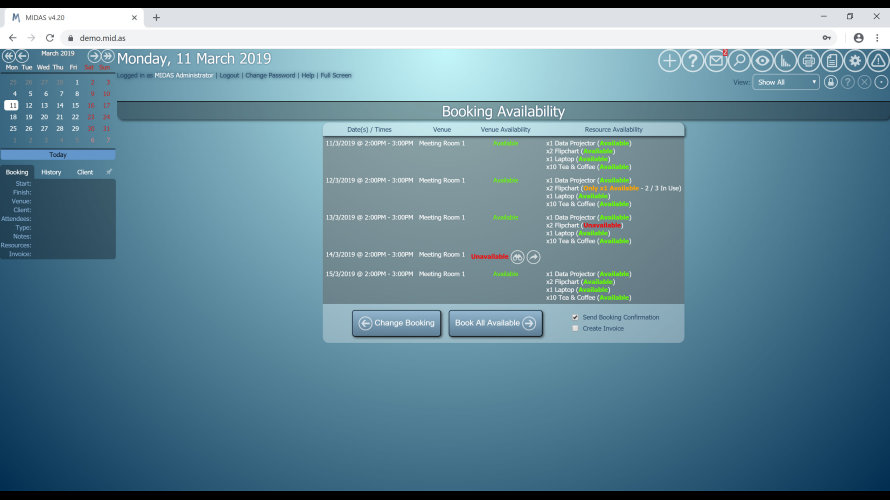This screenshot has width=890, height=500.
Task: Switch to the Client tab
Action: 85,172
